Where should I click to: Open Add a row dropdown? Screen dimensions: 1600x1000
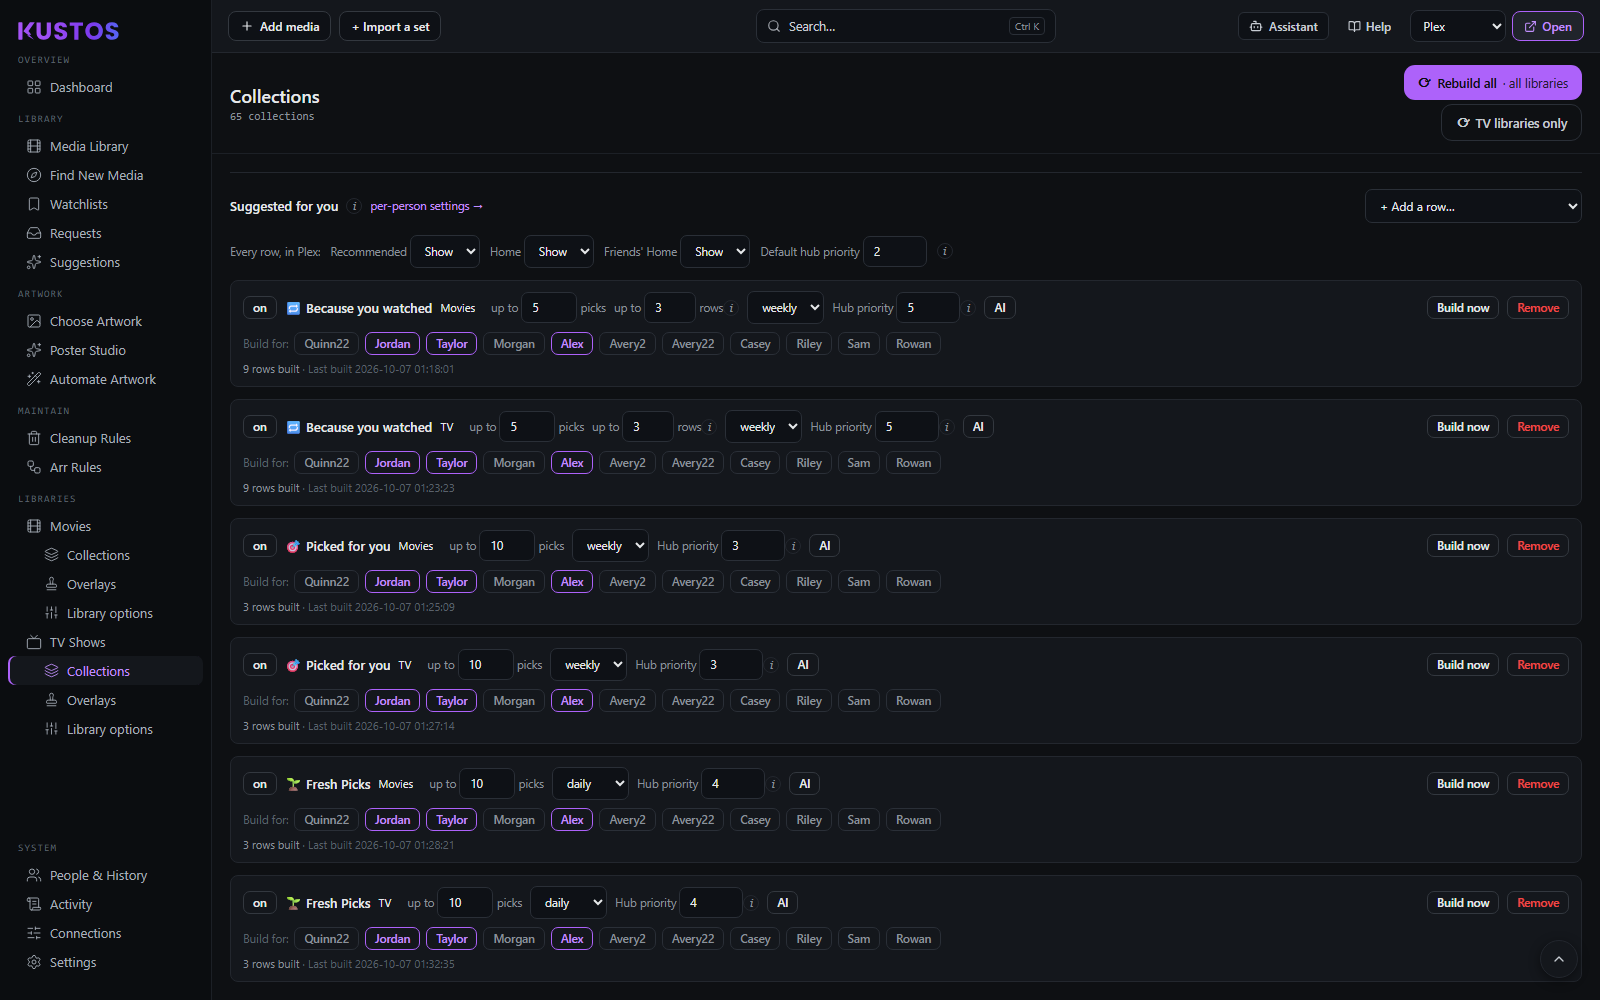coord(1473,206)
